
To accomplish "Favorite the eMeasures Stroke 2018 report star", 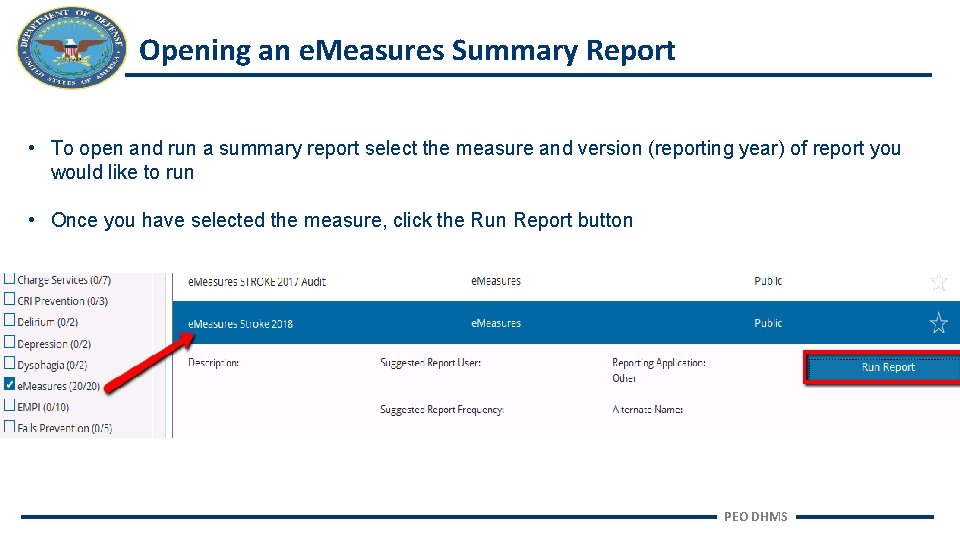I will point(939,323).
